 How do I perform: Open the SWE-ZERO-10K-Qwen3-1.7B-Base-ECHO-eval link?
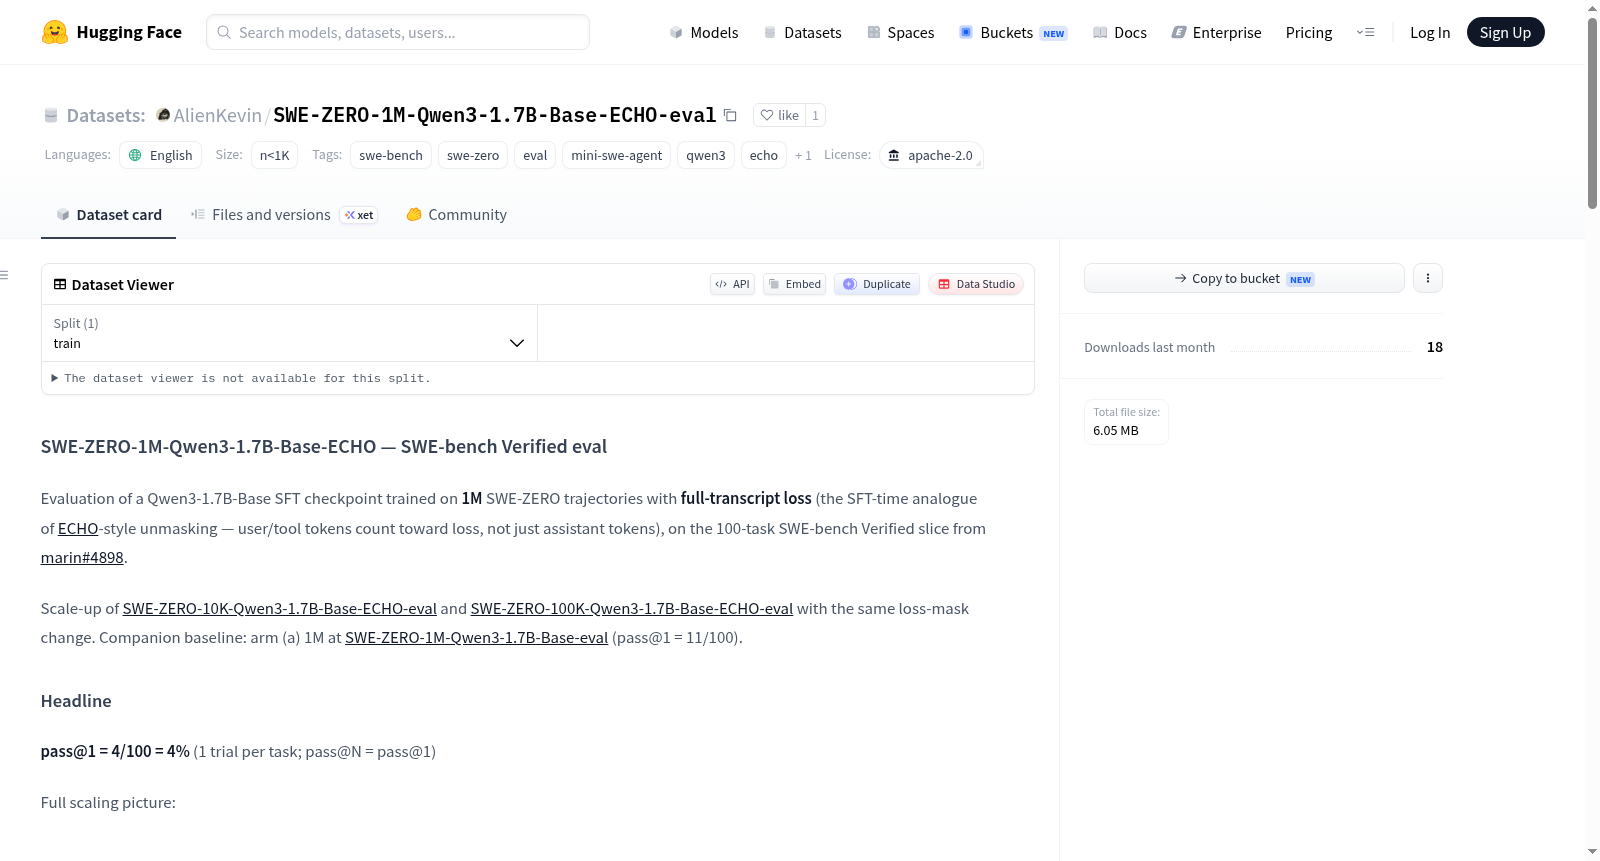280,608
